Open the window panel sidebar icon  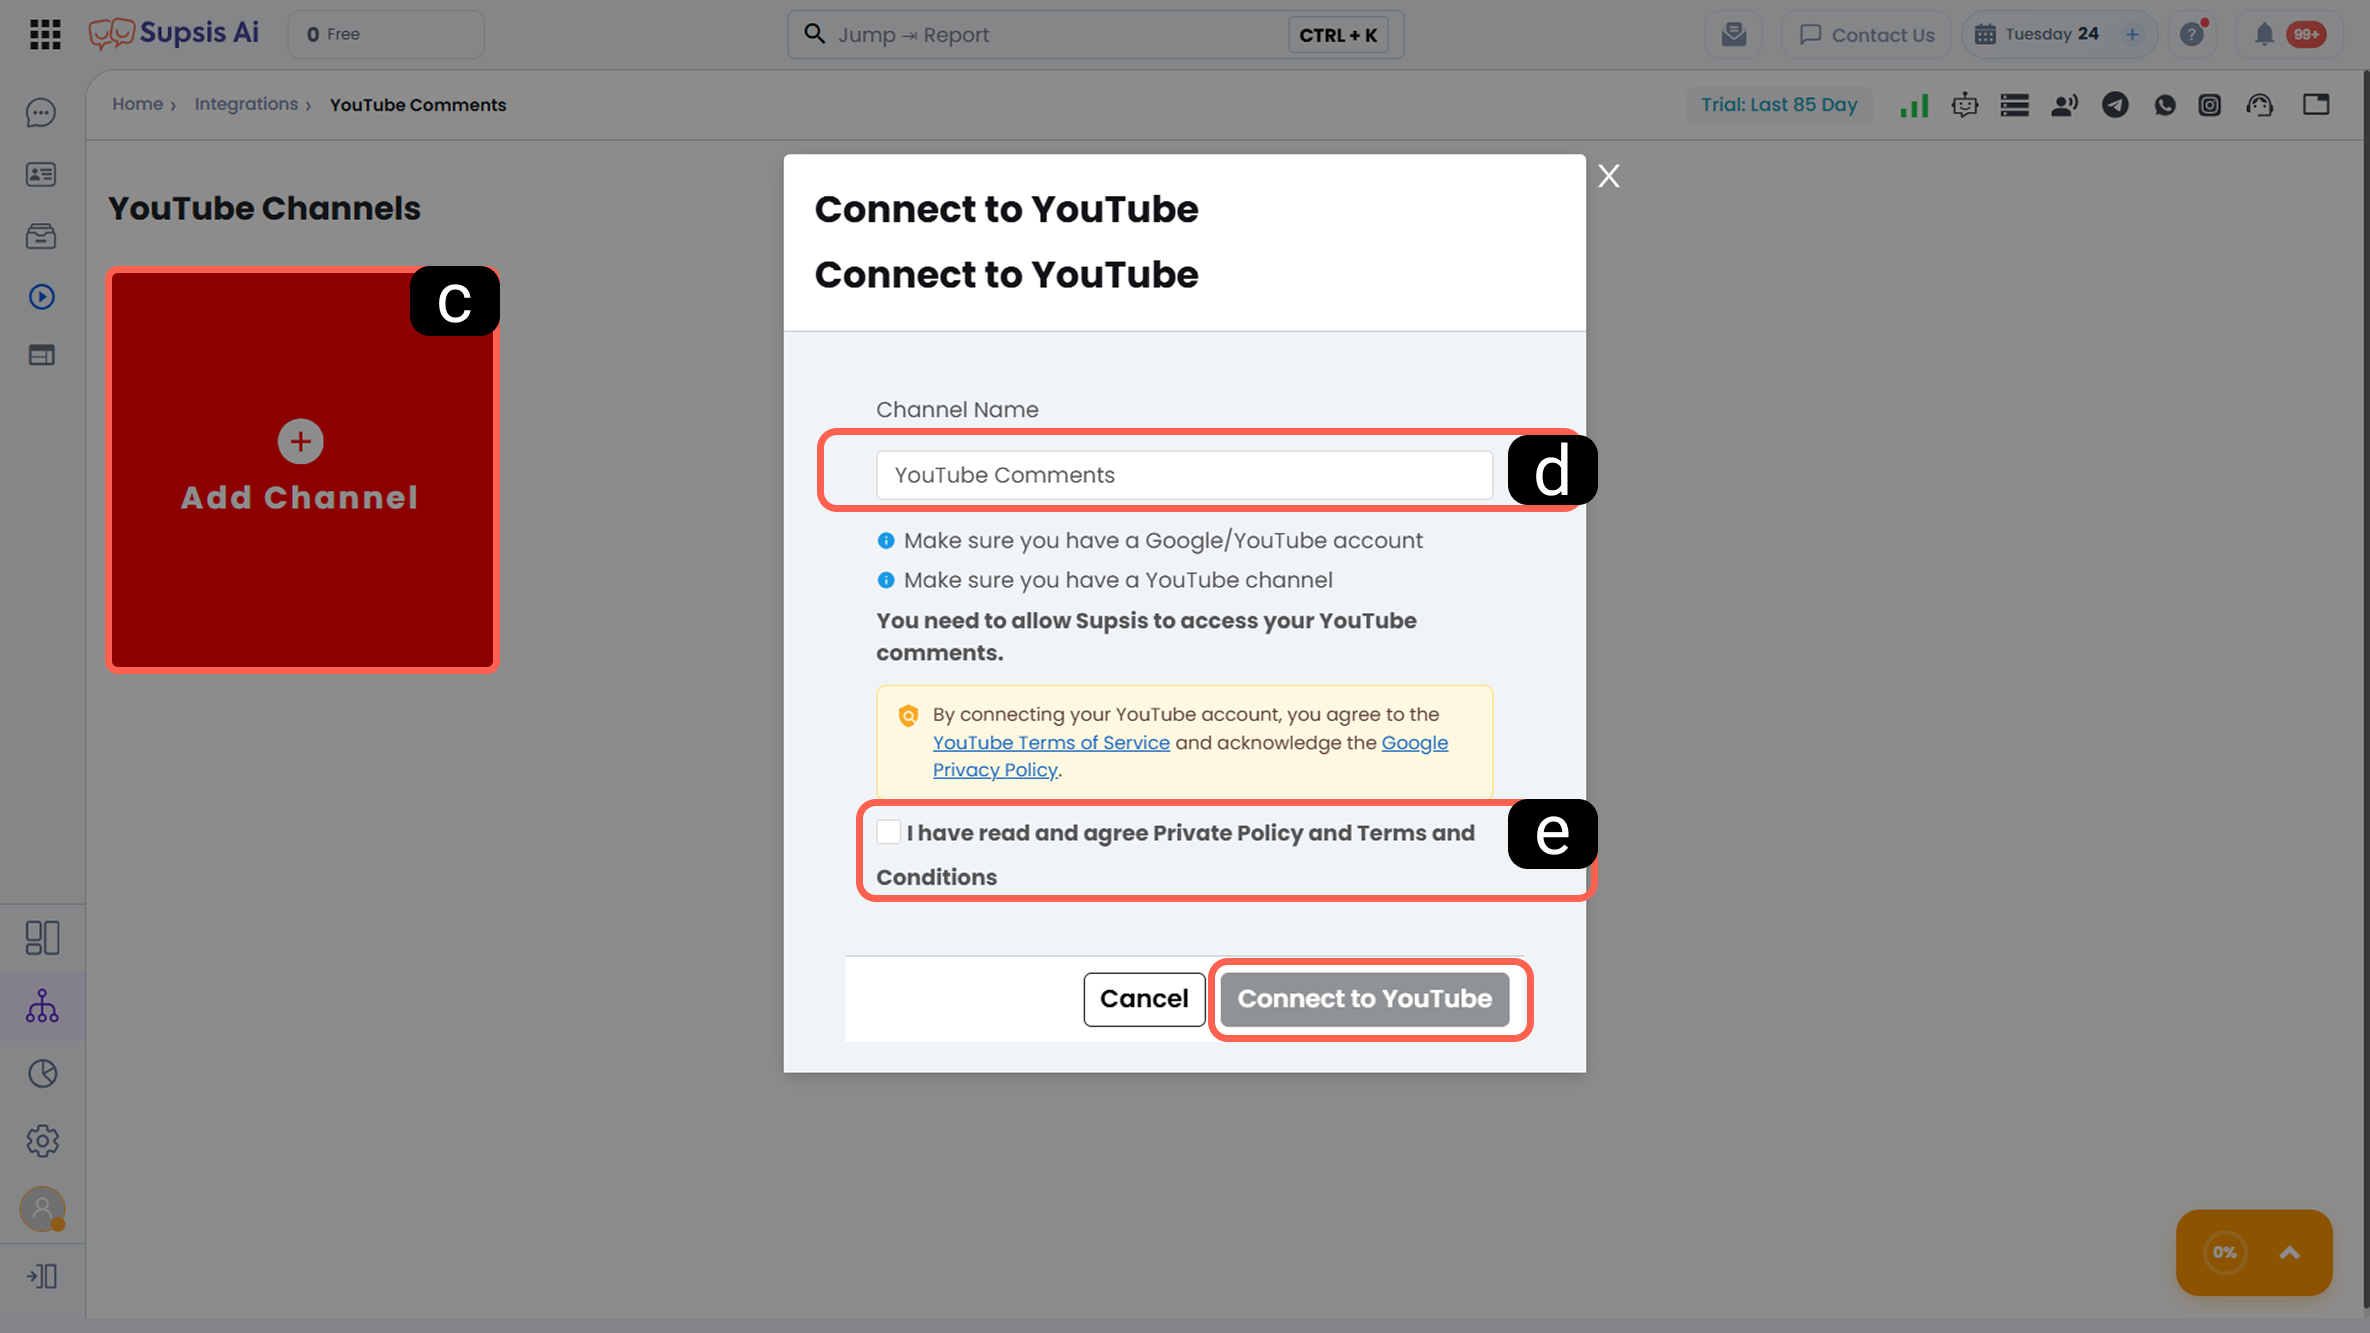tap(41, 355)
